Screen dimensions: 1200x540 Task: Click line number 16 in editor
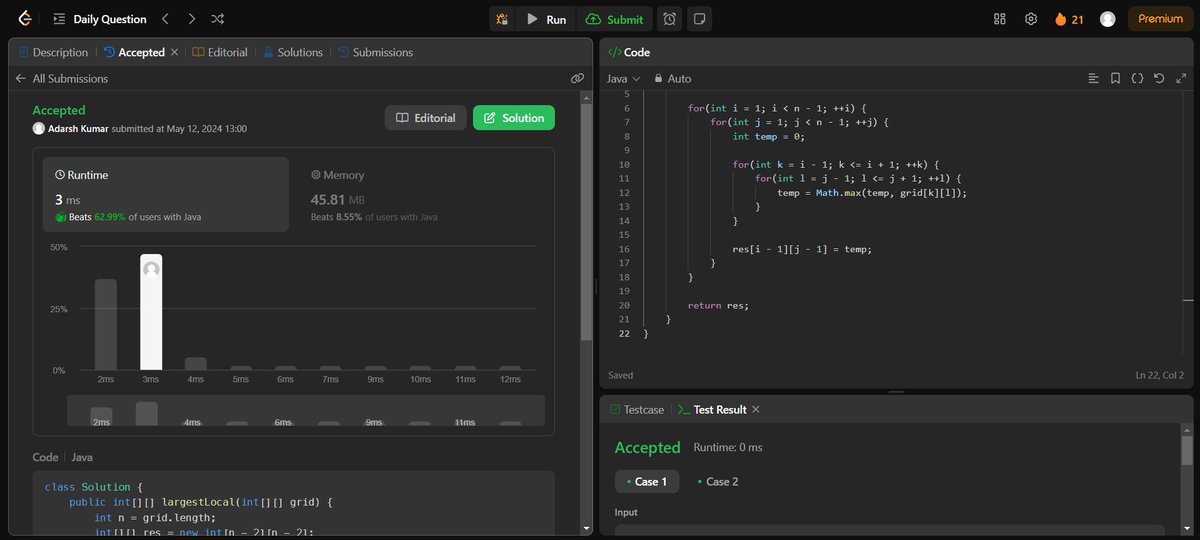click(x=624, y=249)
